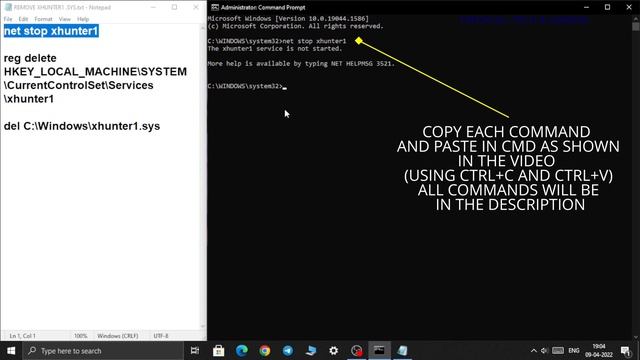
Task: Click the Command Prompt title bar icon
Action: pos(215,7)
